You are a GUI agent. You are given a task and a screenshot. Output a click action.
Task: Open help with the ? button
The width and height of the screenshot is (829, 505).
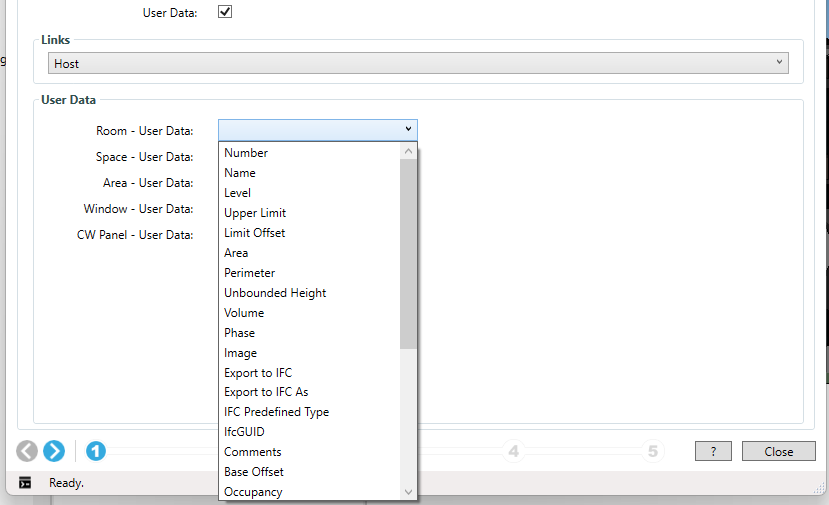coord(713,451)
